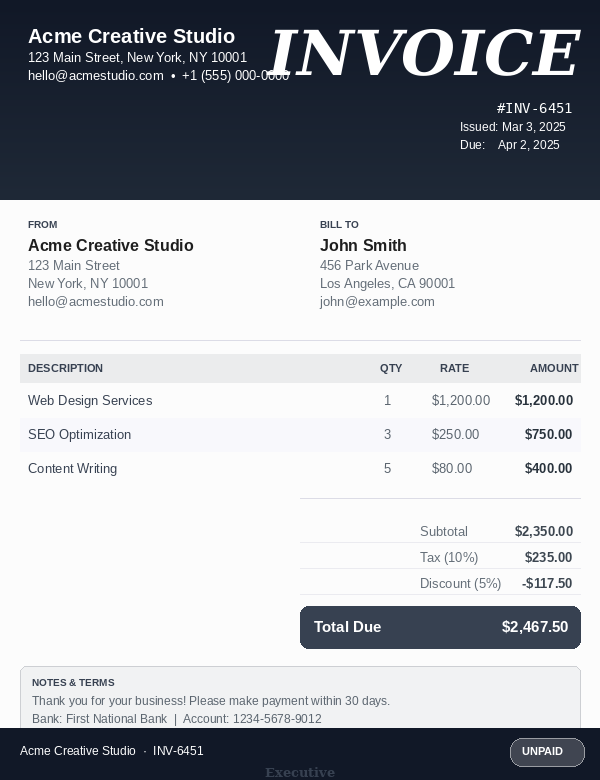Click the Due: Apr 2, 2025 date
The image size is (600, 780).
509,145
